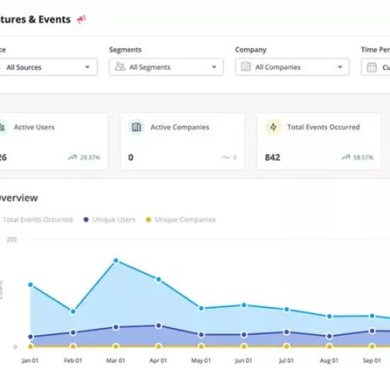This screenshot has height=370, width=390.
Task: Click the Active Users card icon
Action: pos(3,127)
